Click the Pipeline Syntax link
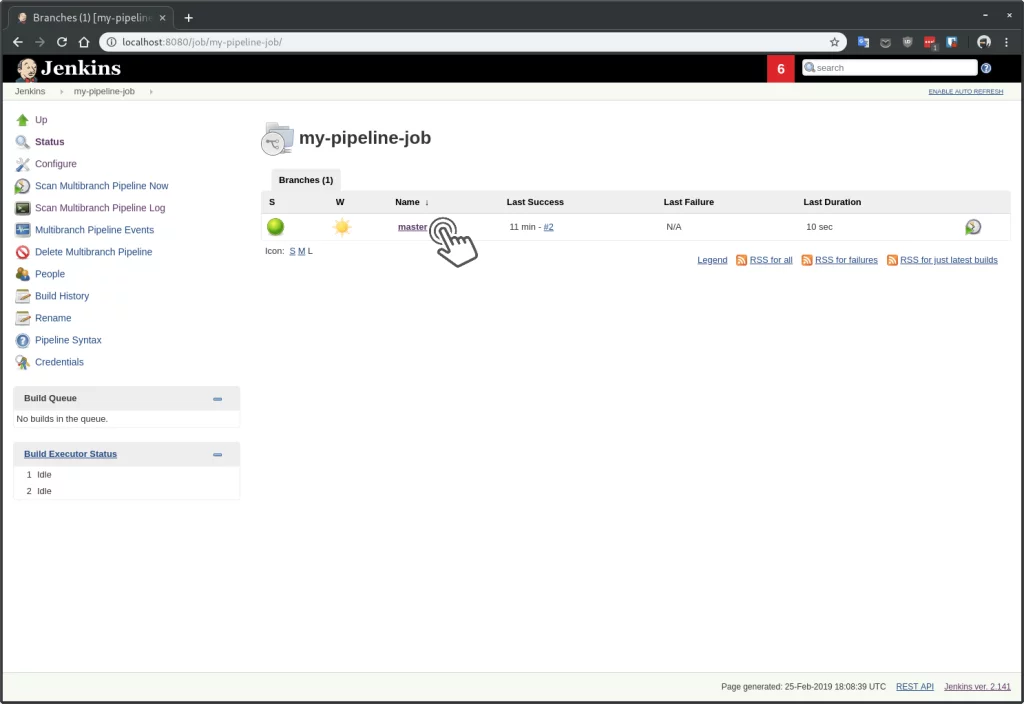1024x704 pixels. point(68,340)
